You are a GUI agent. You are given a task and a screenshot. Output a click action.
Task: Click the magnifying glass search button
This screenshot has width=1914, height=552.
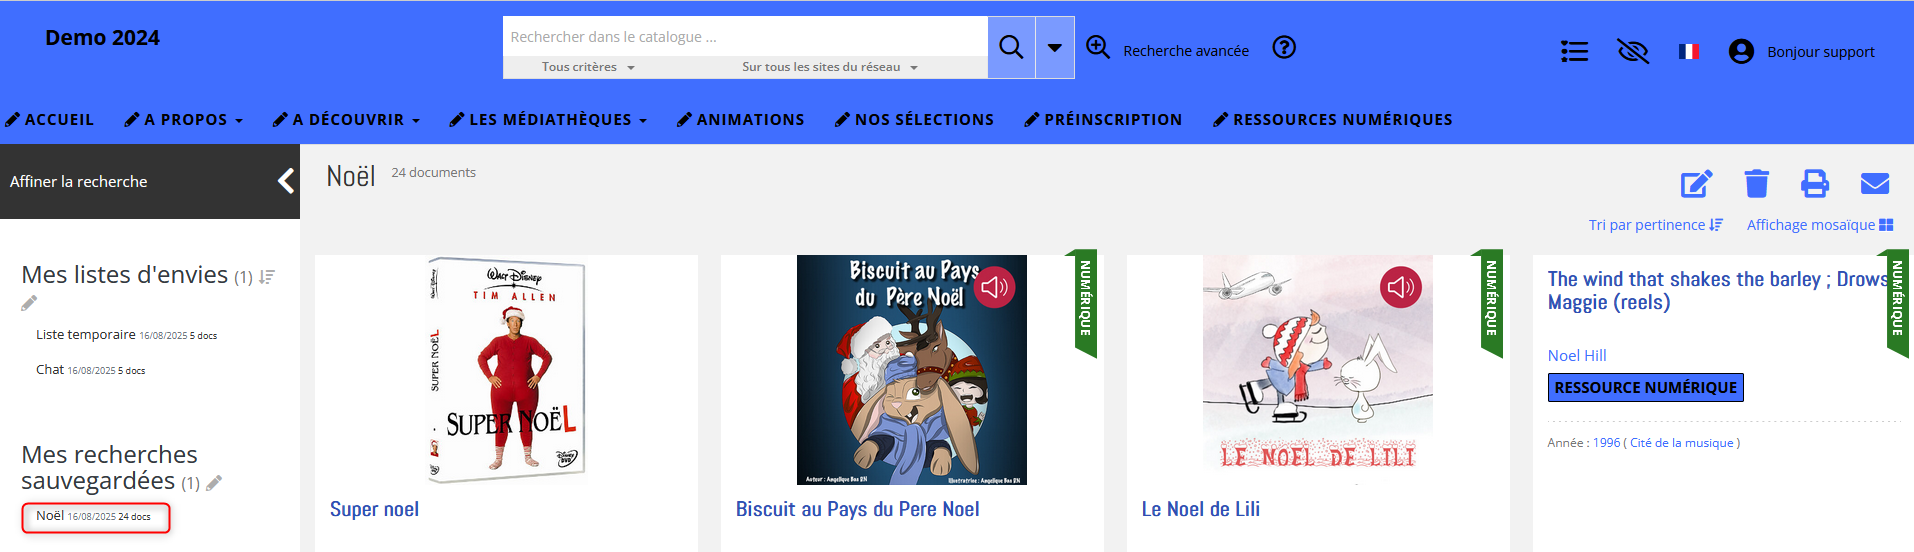pyautogui.click(x=1011, y=47)
